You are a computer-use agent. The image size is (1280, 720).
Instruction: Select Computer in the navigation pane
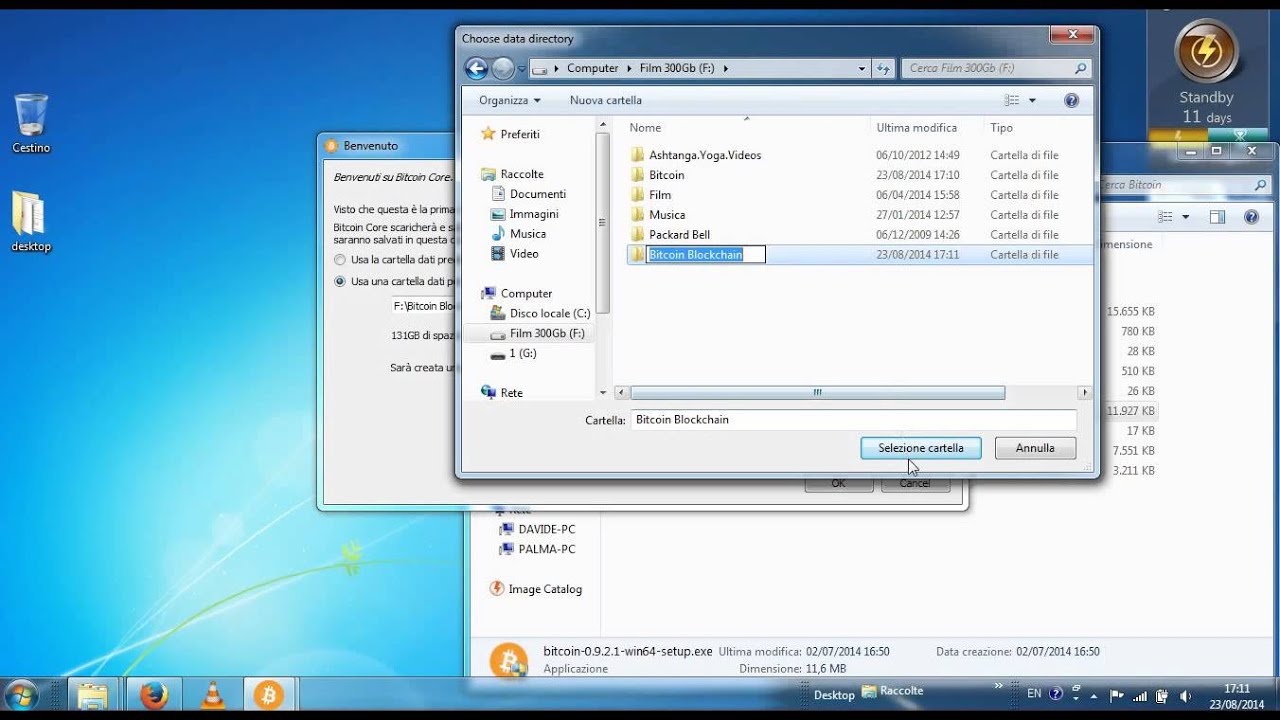(x=526, y=293)
